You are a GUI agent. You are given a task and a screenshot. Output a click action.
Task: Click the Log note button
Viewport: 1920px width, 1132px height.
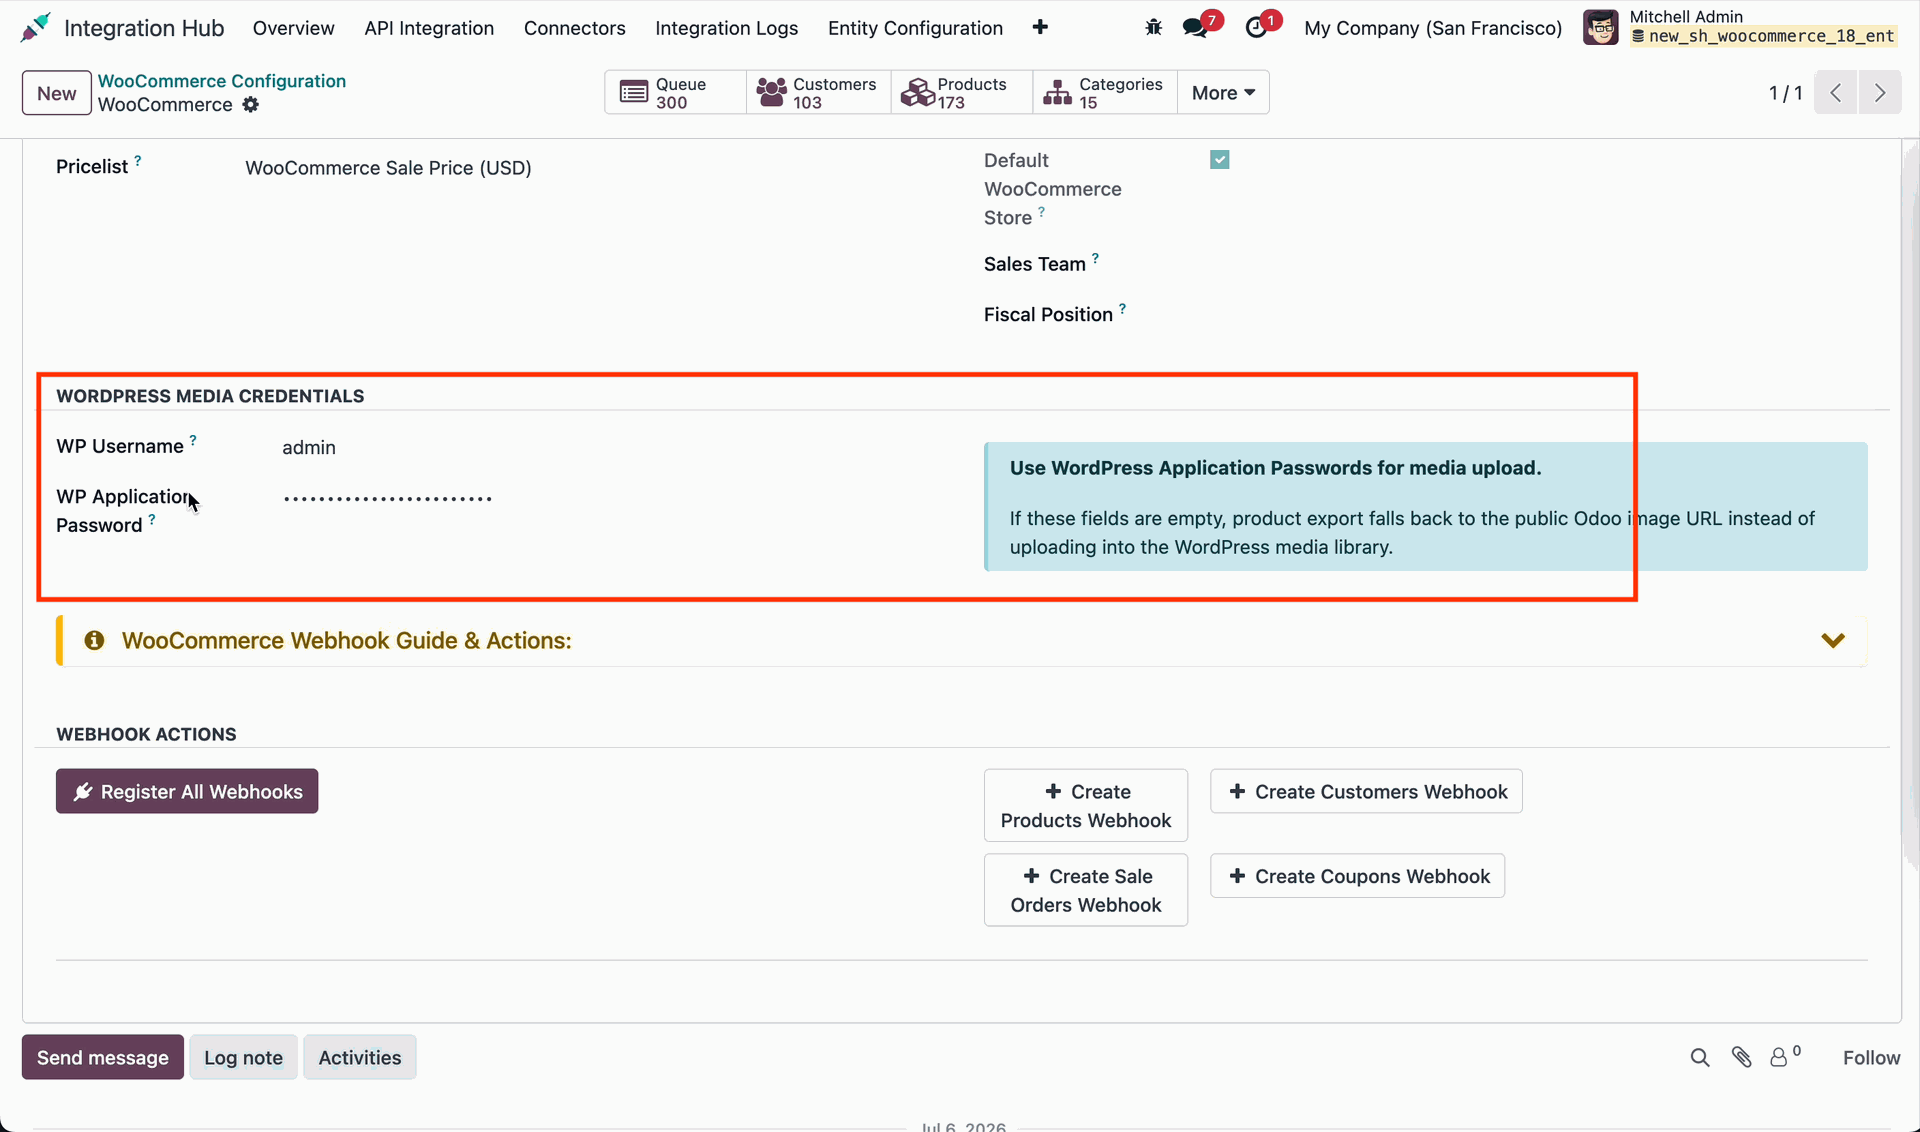(243, 1058)
